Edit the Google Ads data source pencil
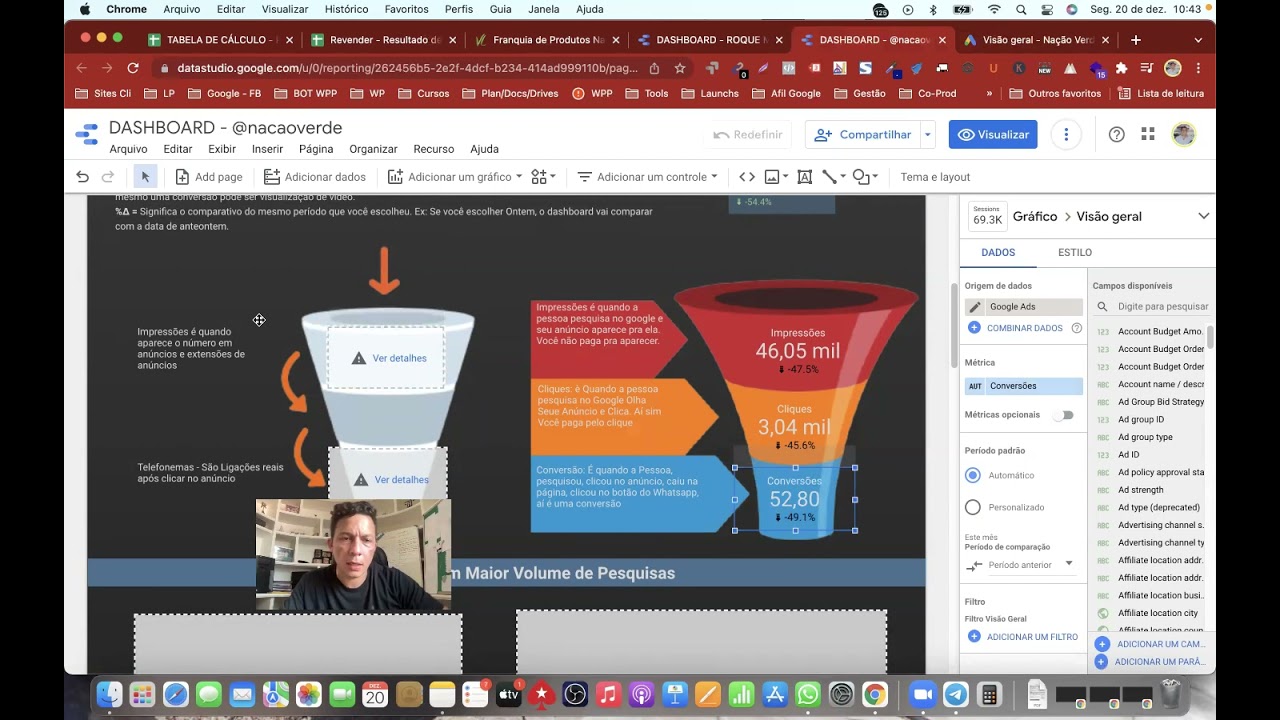This screenshot has height=720, width=1280. pos(975,307)
